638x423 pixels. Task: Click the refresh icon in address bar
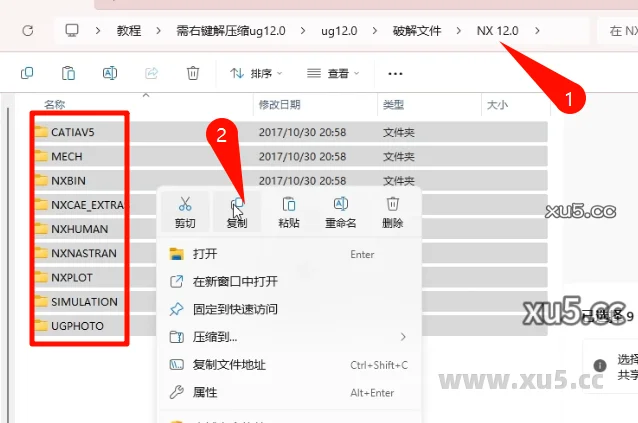pos(27,30)
